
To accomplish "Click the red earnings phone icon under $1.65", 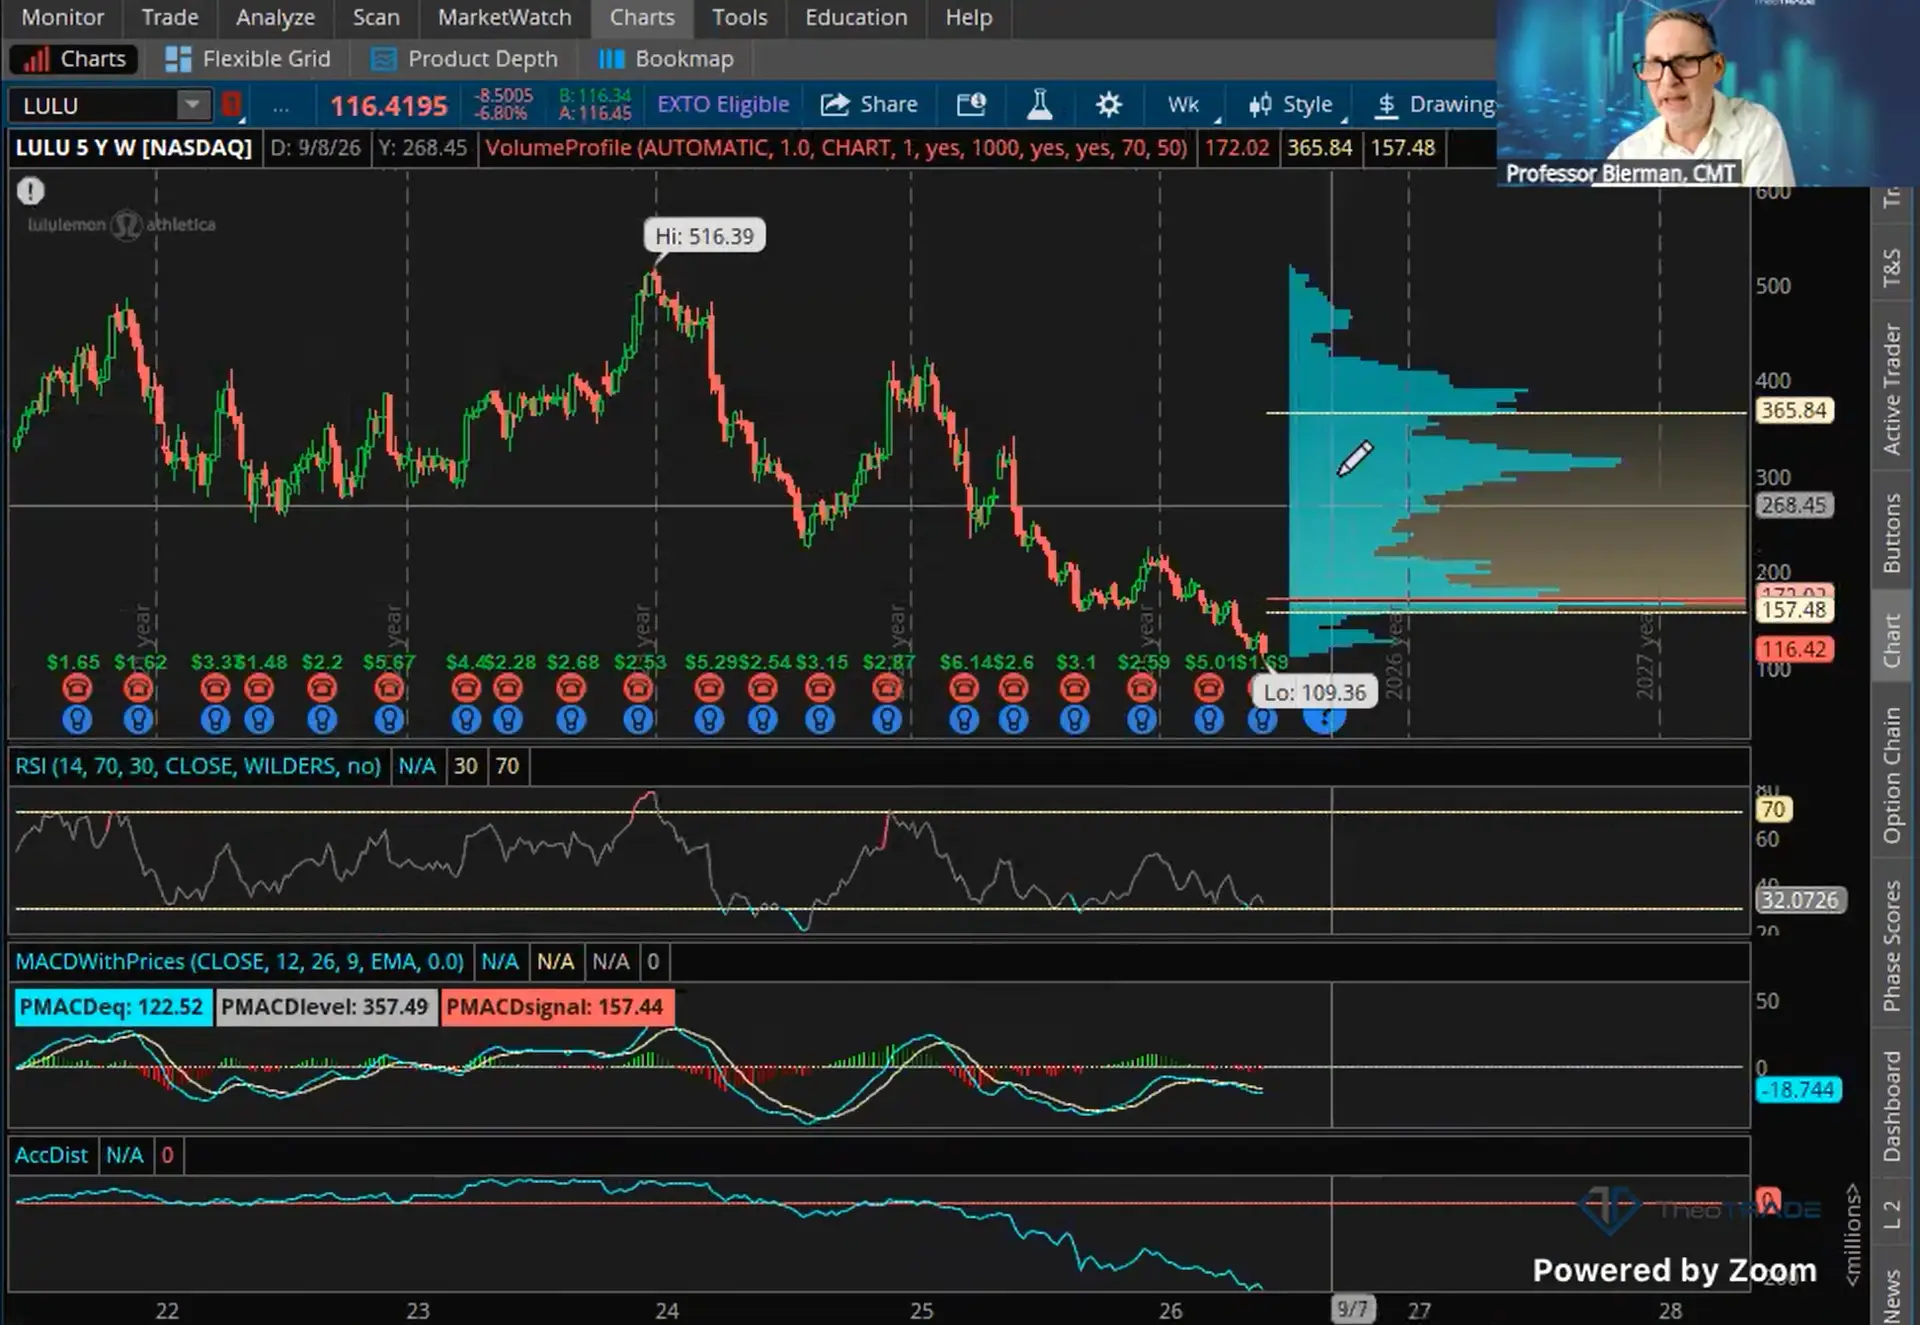I will tap(77, 688).
